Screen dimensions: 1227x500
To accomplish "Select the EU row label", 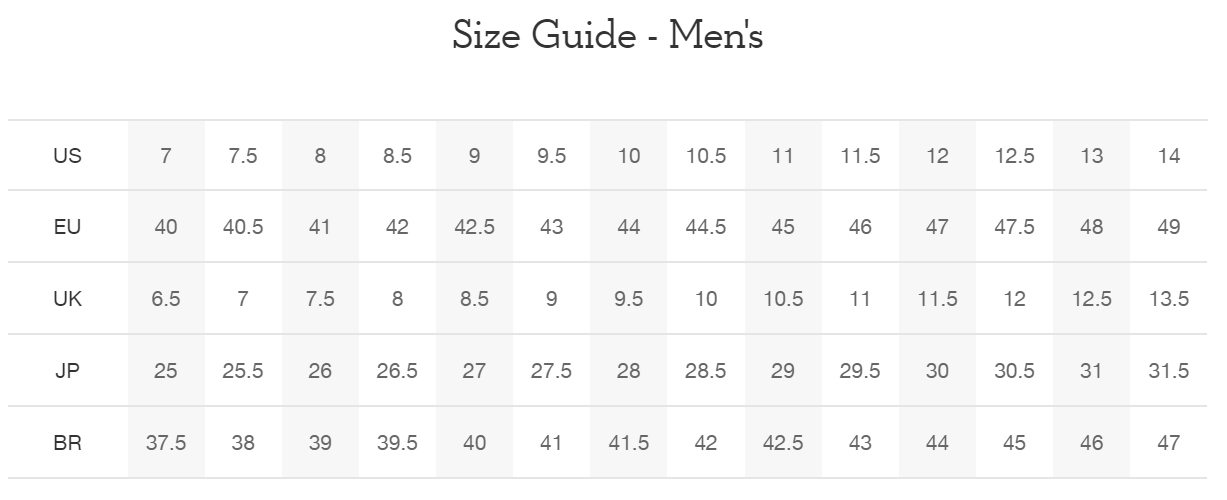I will [x=68, y=227].
